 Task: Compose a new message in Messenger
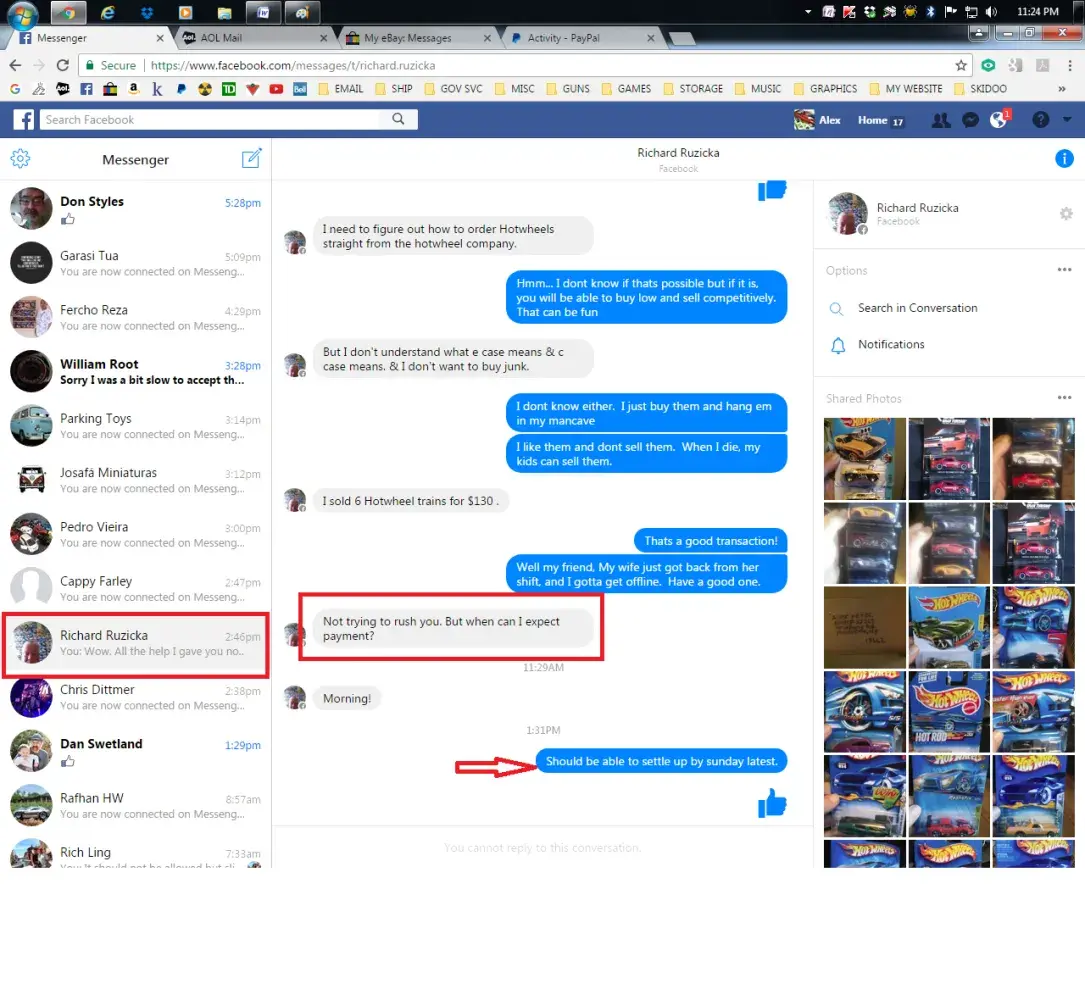251,159
